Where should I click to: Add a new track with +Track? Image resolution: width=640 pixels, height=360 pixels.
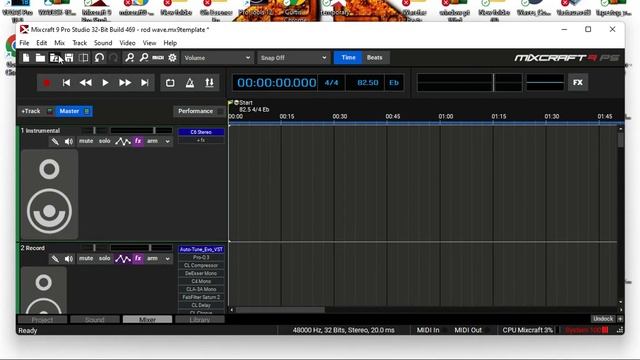coord(31,111)
